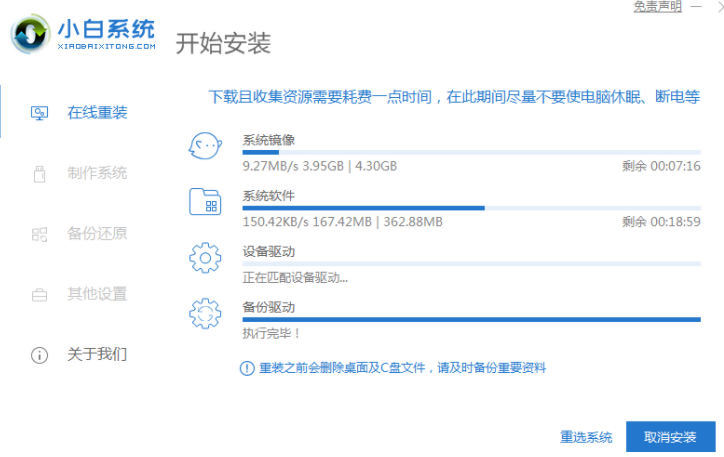
Task: Click the 系统镜像 smiley face icon
Action: [204, 148]
